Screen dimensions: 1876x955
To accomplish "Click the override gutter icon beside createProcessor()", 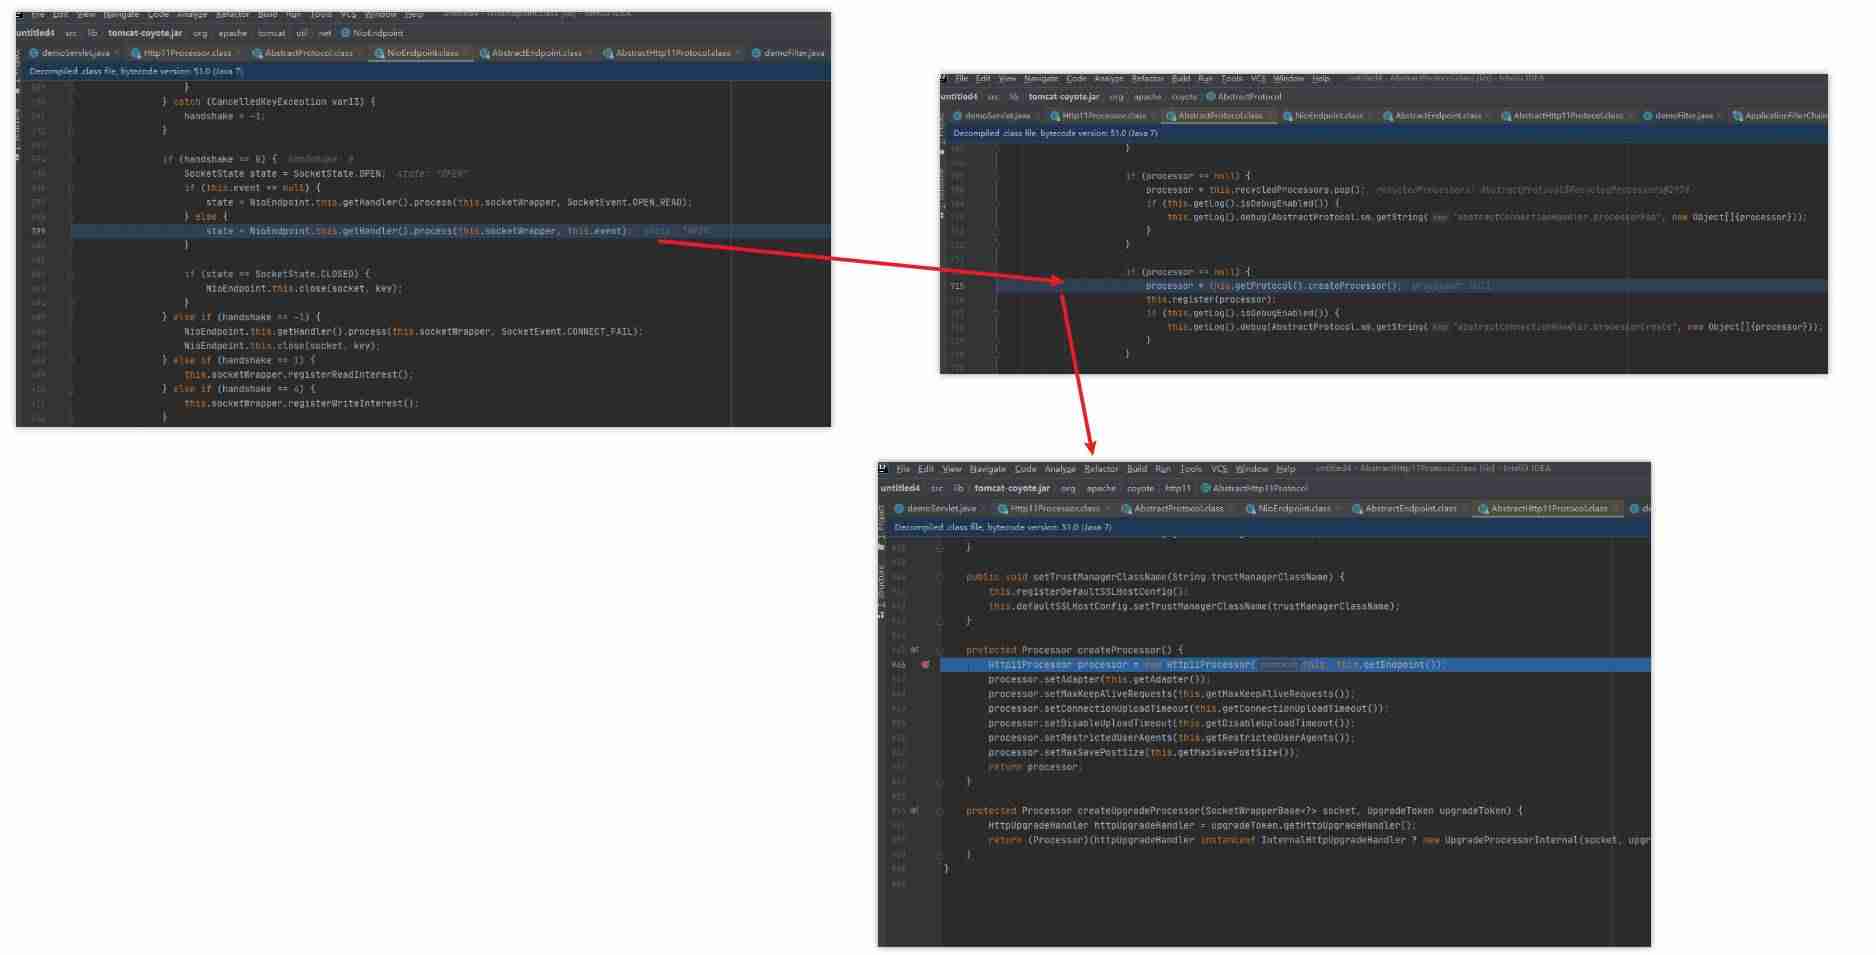I will (x=915, y=650).
